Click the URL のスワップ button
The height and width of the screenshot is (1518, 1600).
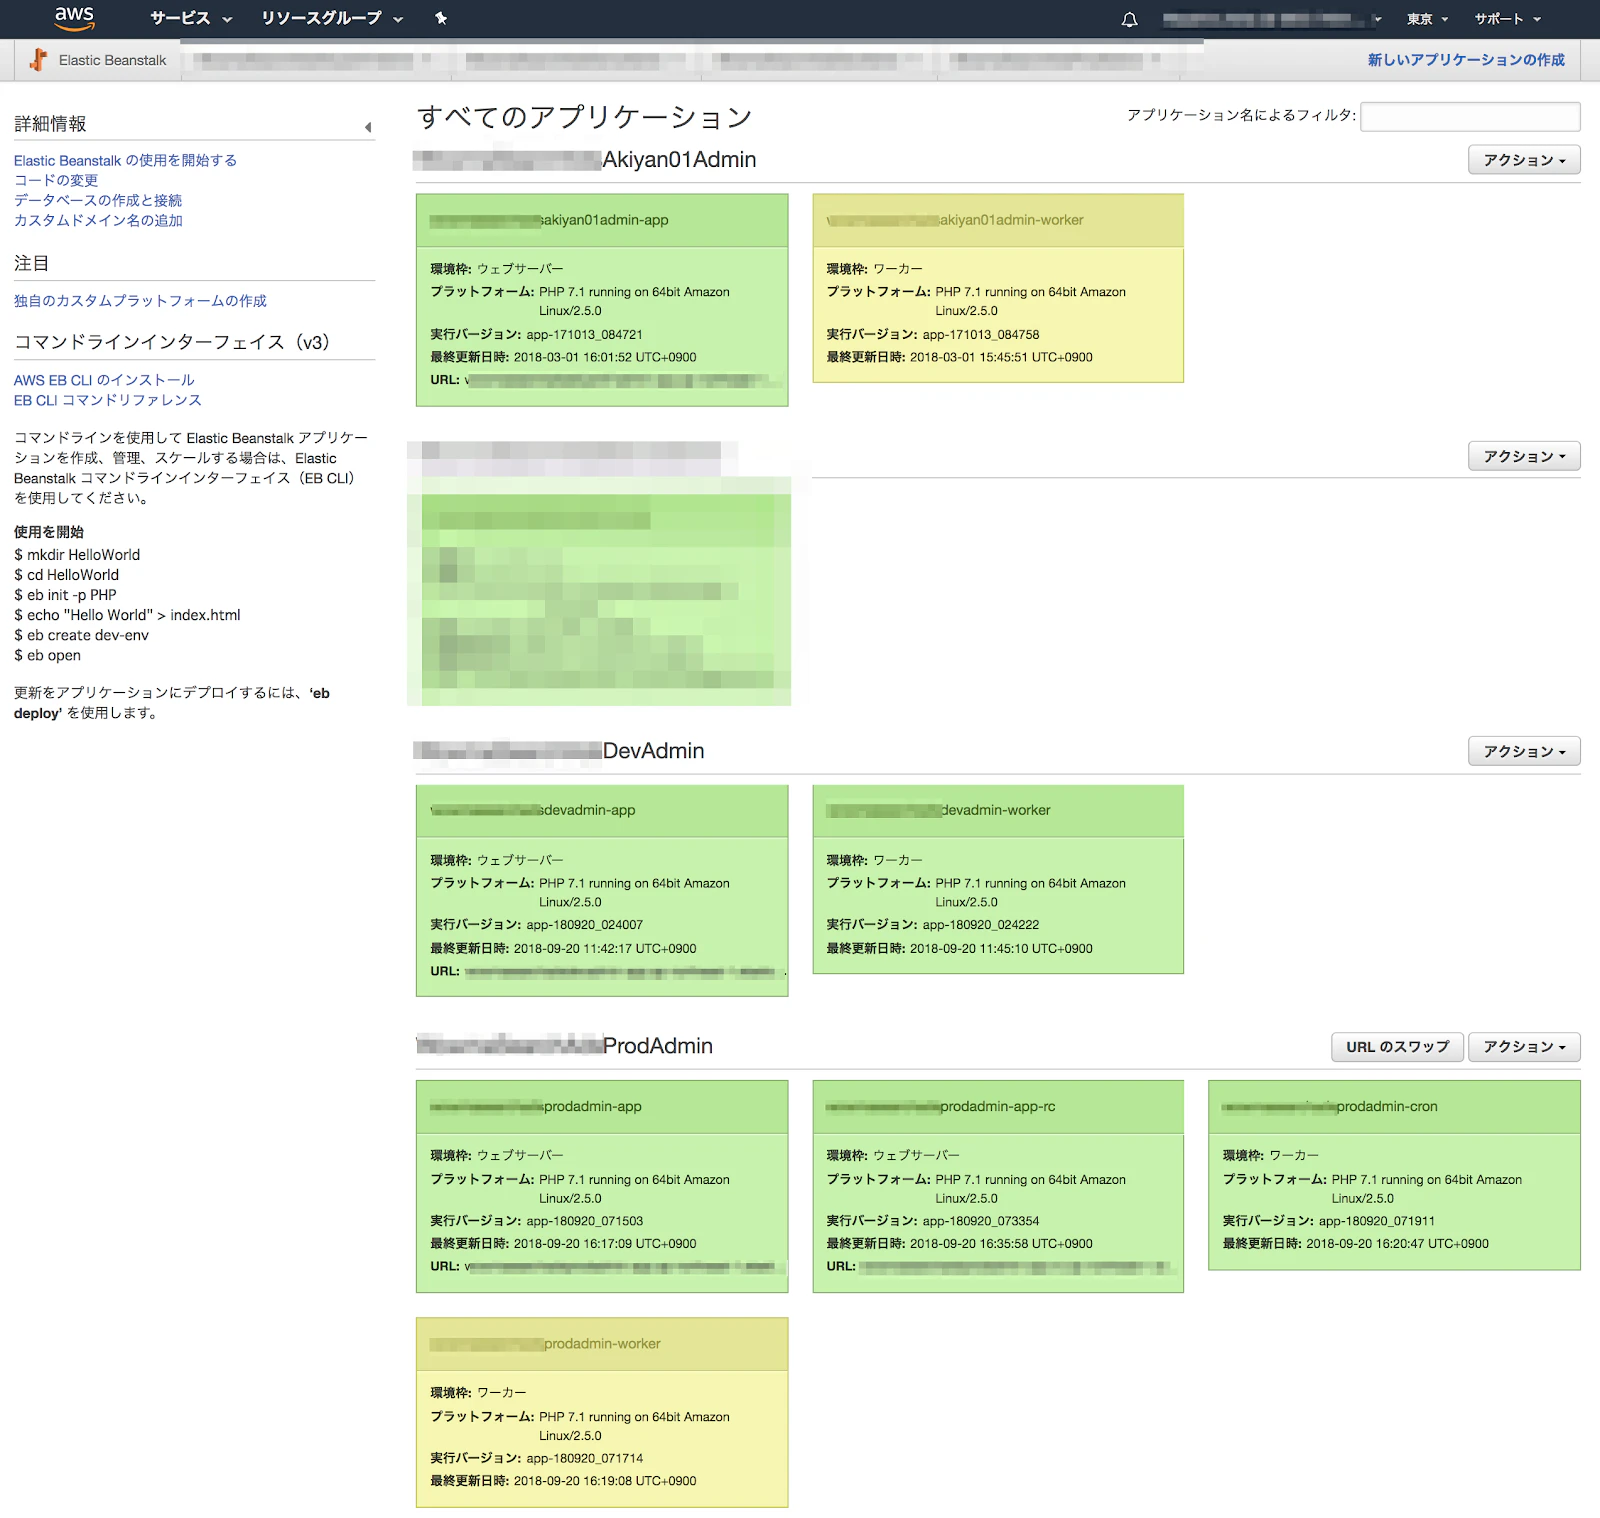click(1397, 1047)
